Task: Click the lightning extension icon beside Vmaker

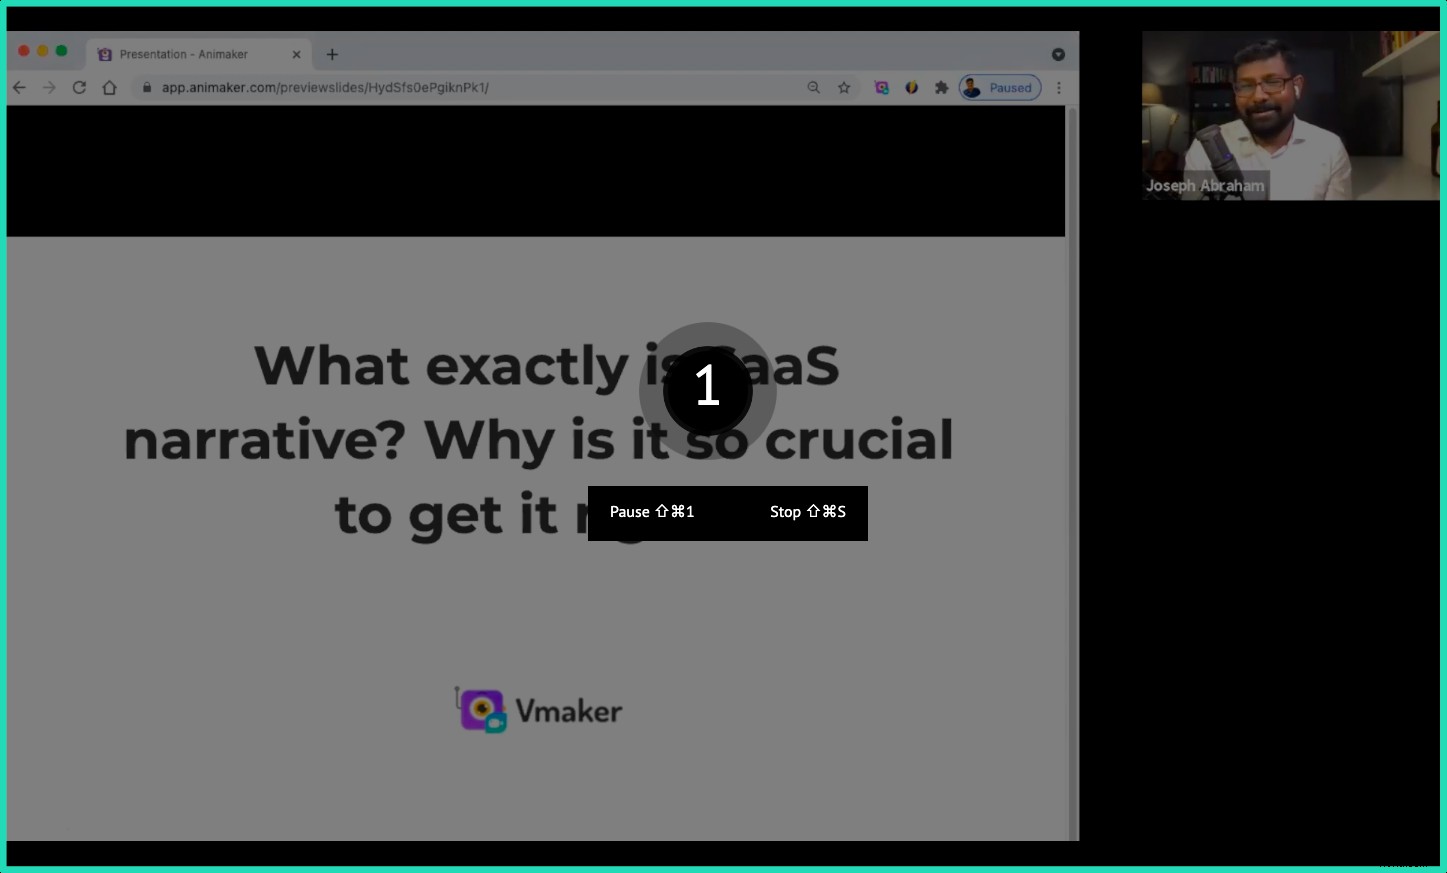Action: click(x=911, y=87)
